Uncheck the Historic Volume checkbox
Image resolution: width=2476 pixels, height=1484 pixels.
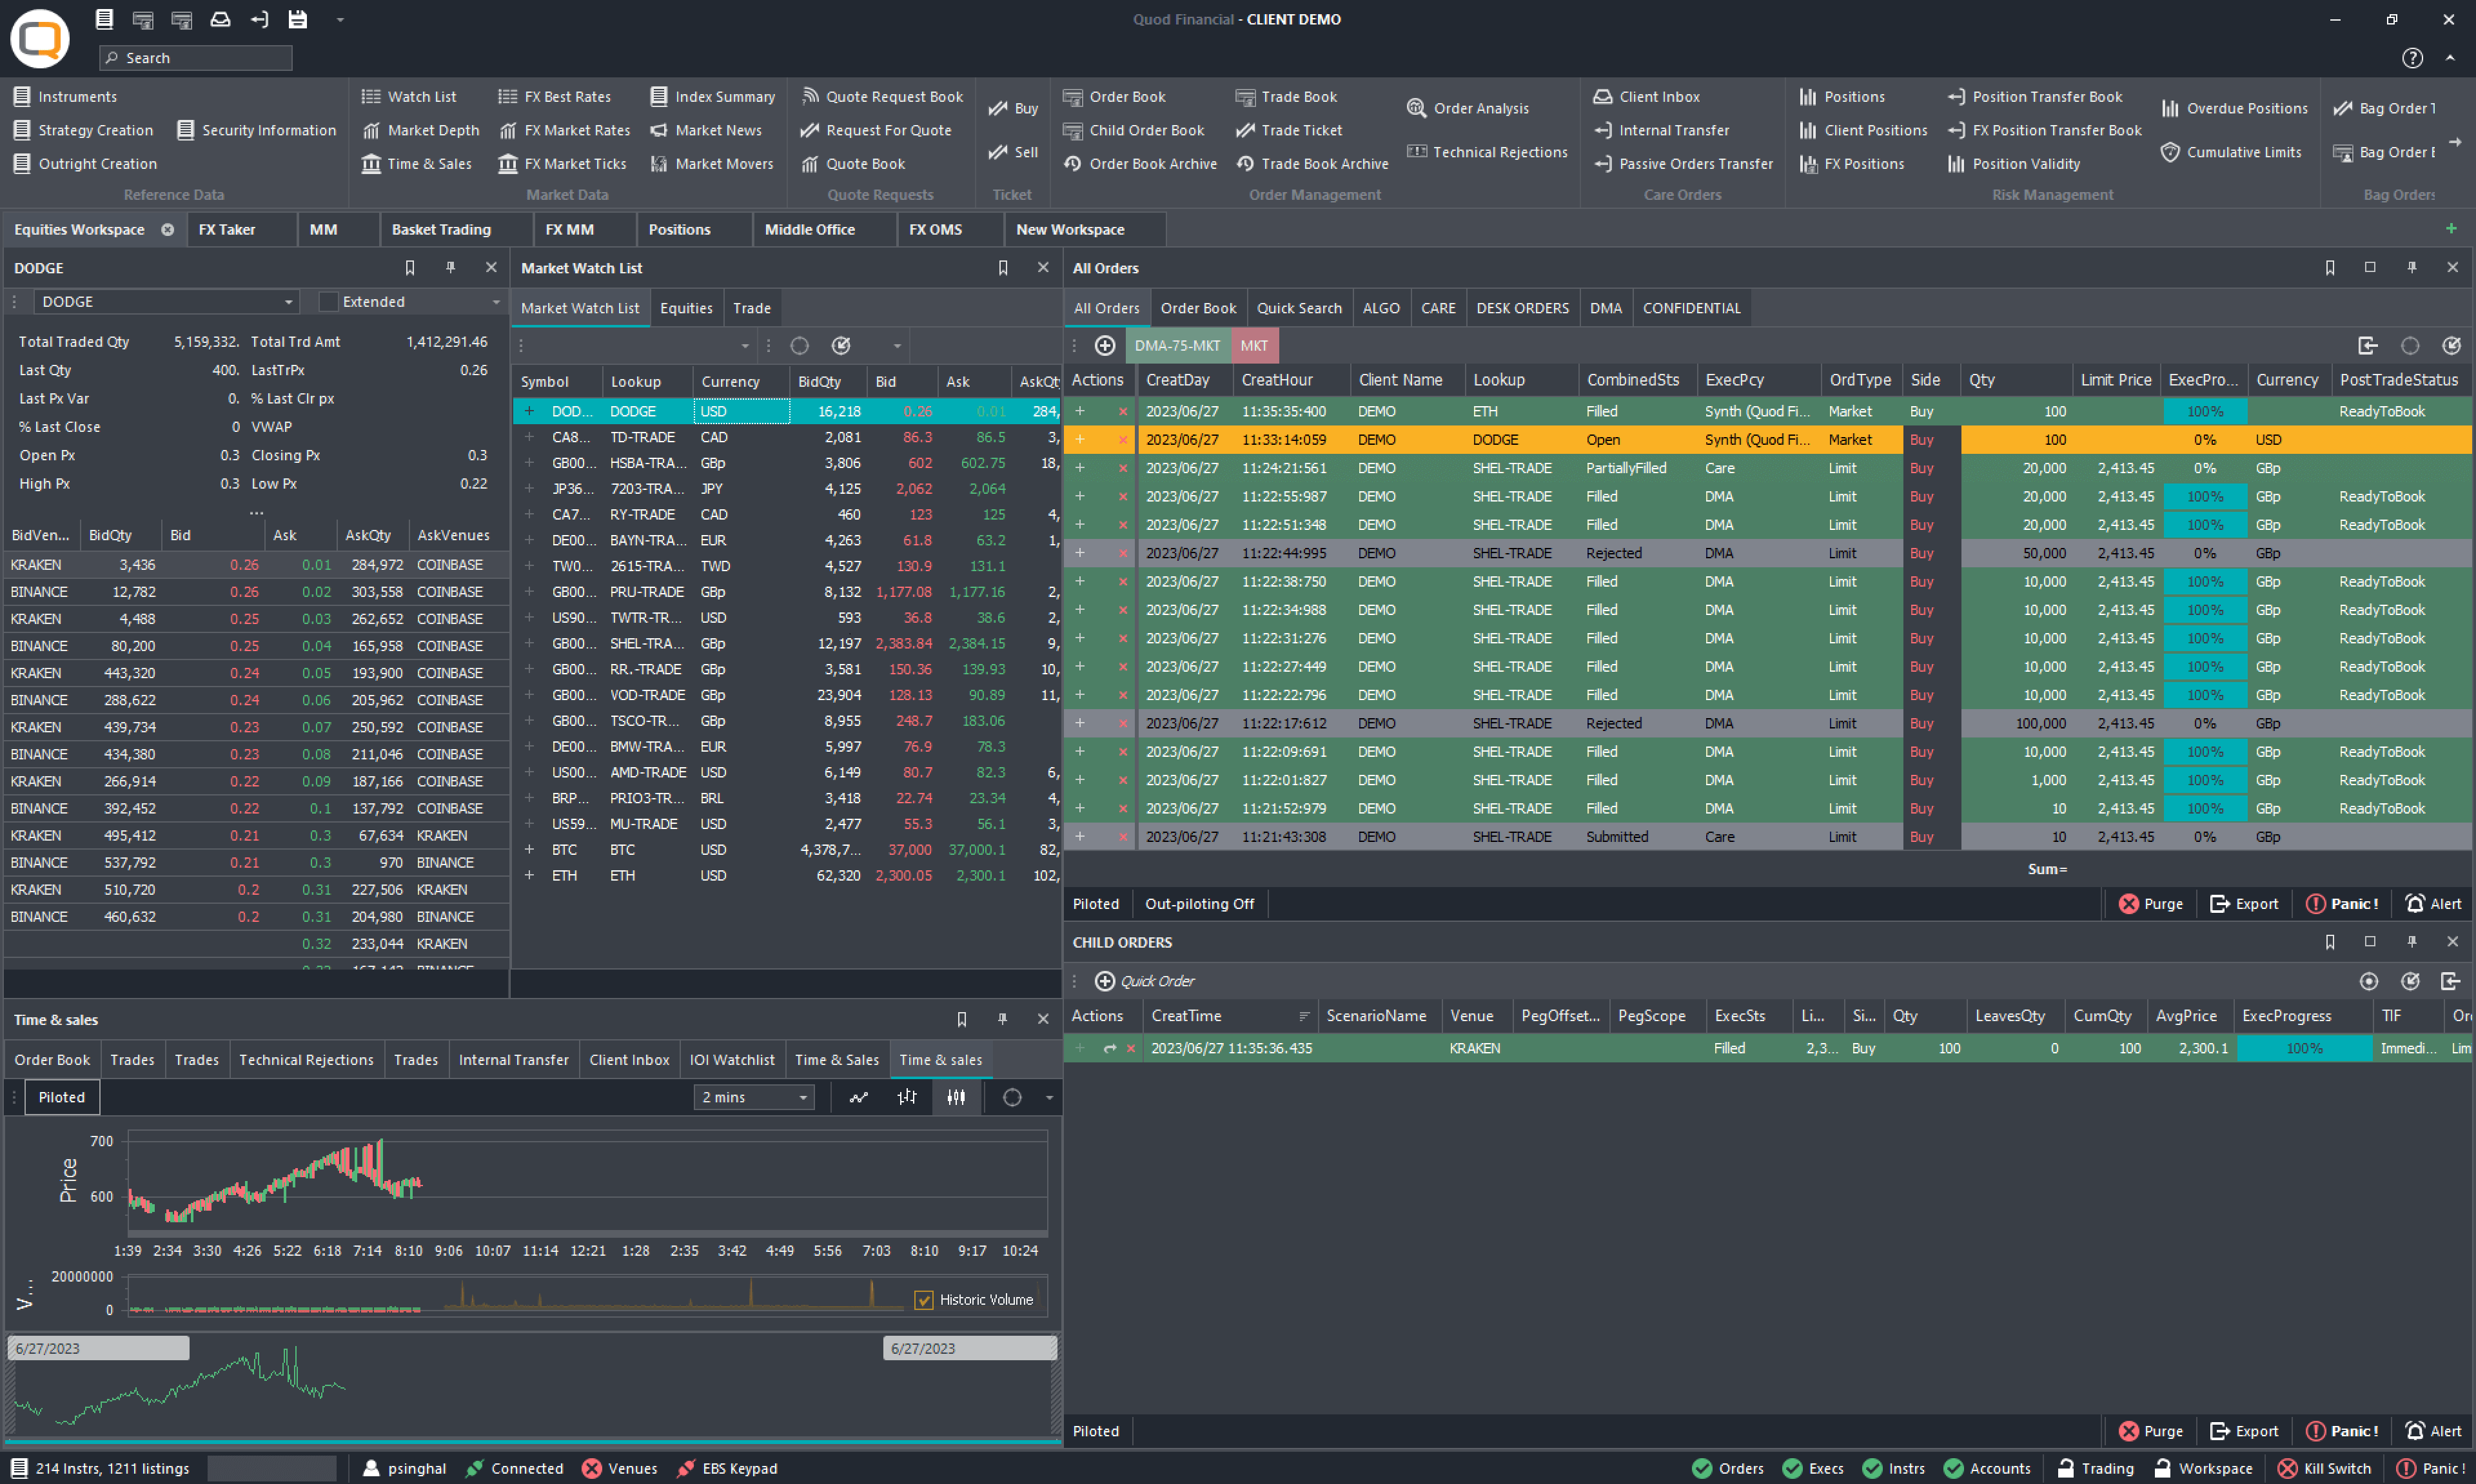click(924, 1300)
